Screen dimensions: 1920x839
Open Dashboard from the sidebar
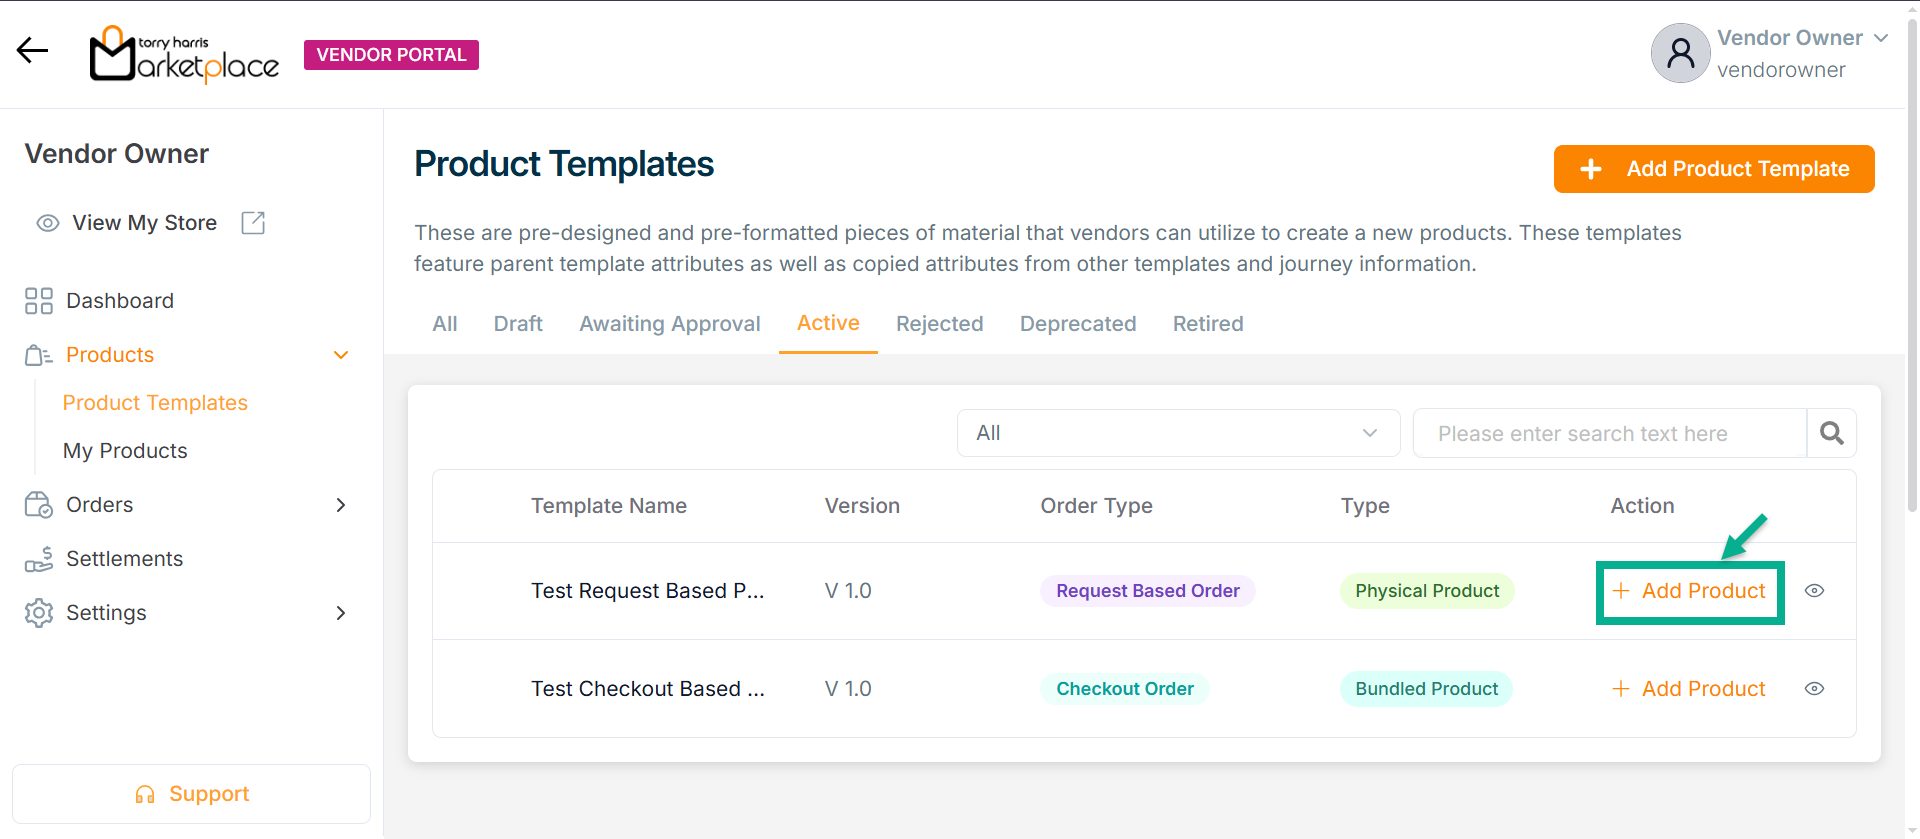click(119, 301)
